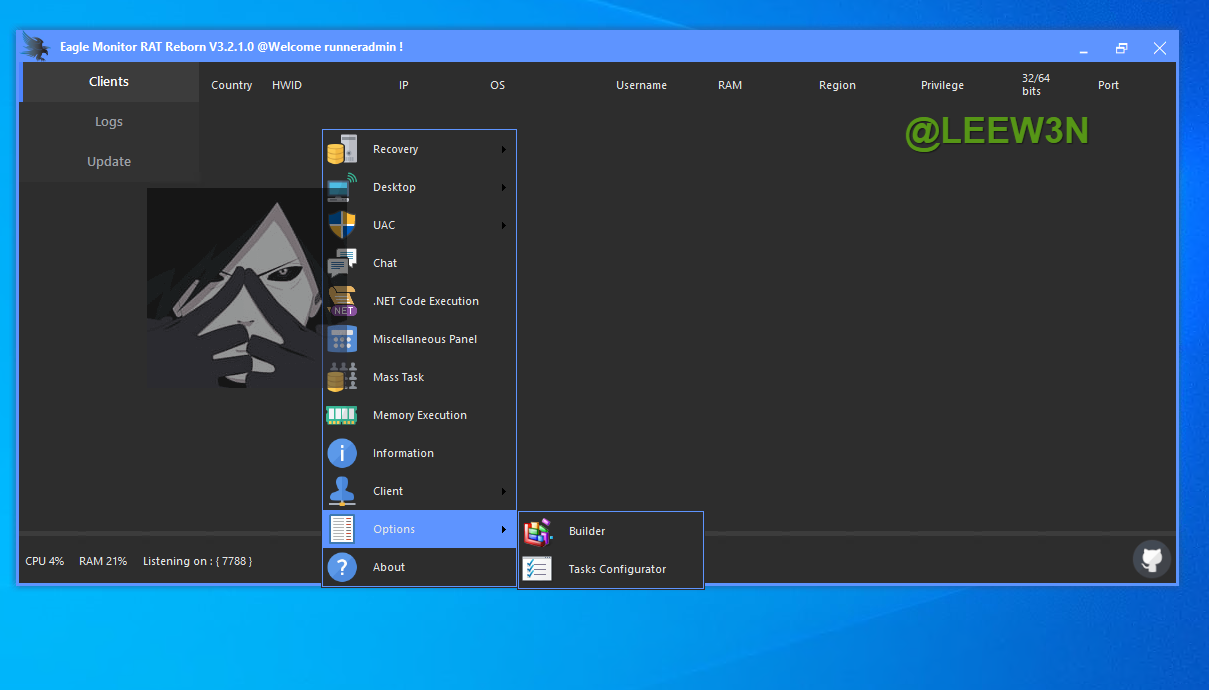This screenshot has height=690, width=1209.
Task: Switch to the Logs tab
Action: [109, 122]
